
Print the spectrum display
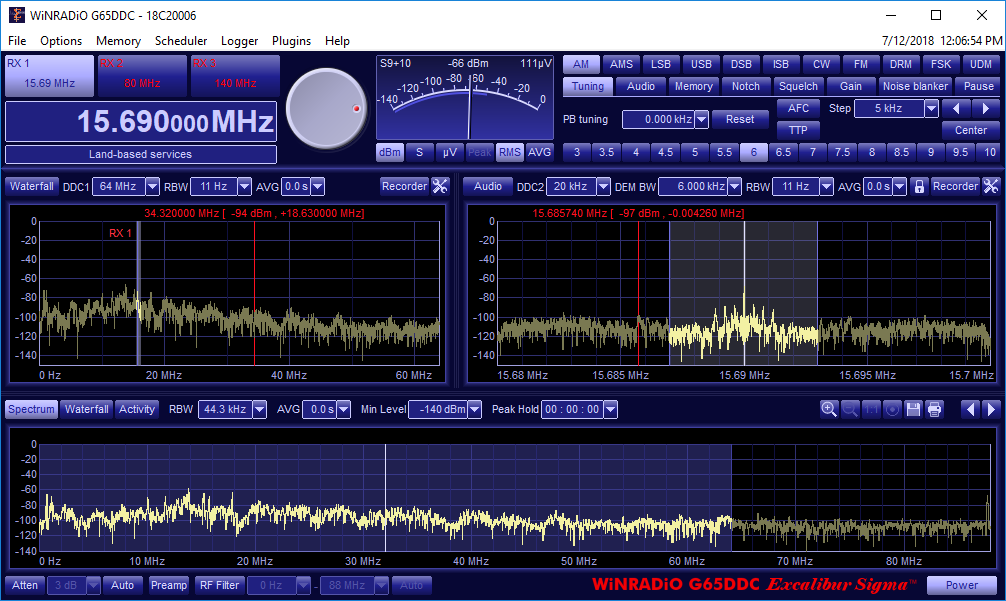[x=934, y=409]
